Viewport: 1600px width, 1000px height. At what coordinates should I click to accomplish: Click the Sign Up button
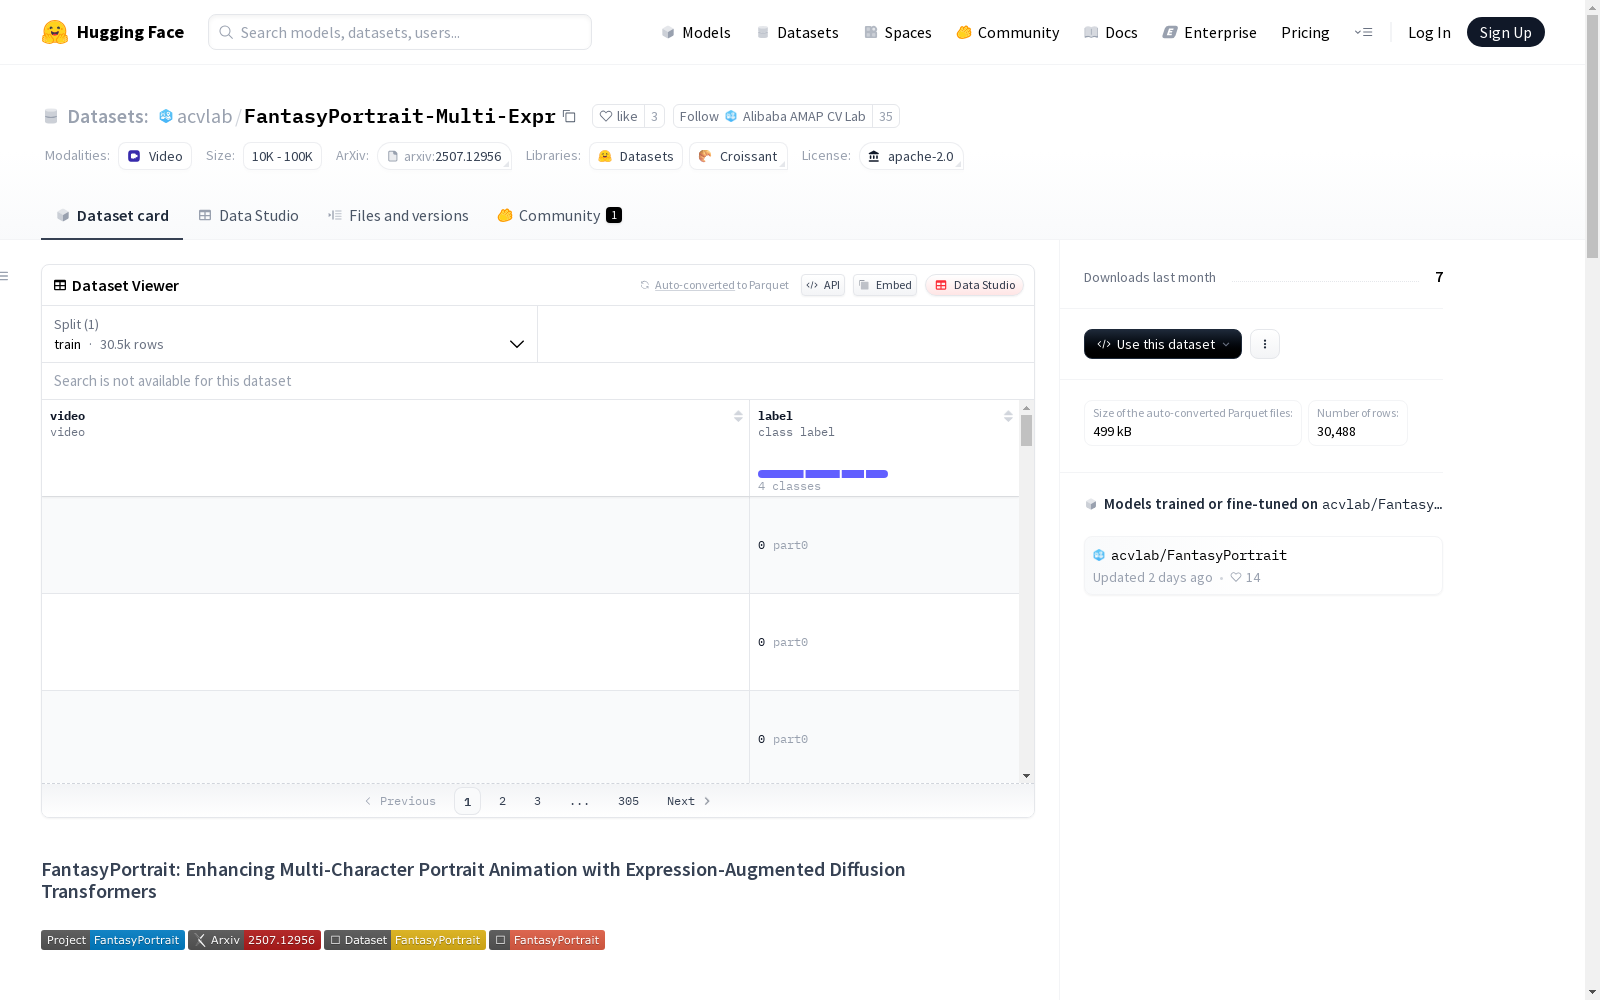pyautogui.click(x=1505, y=32)
